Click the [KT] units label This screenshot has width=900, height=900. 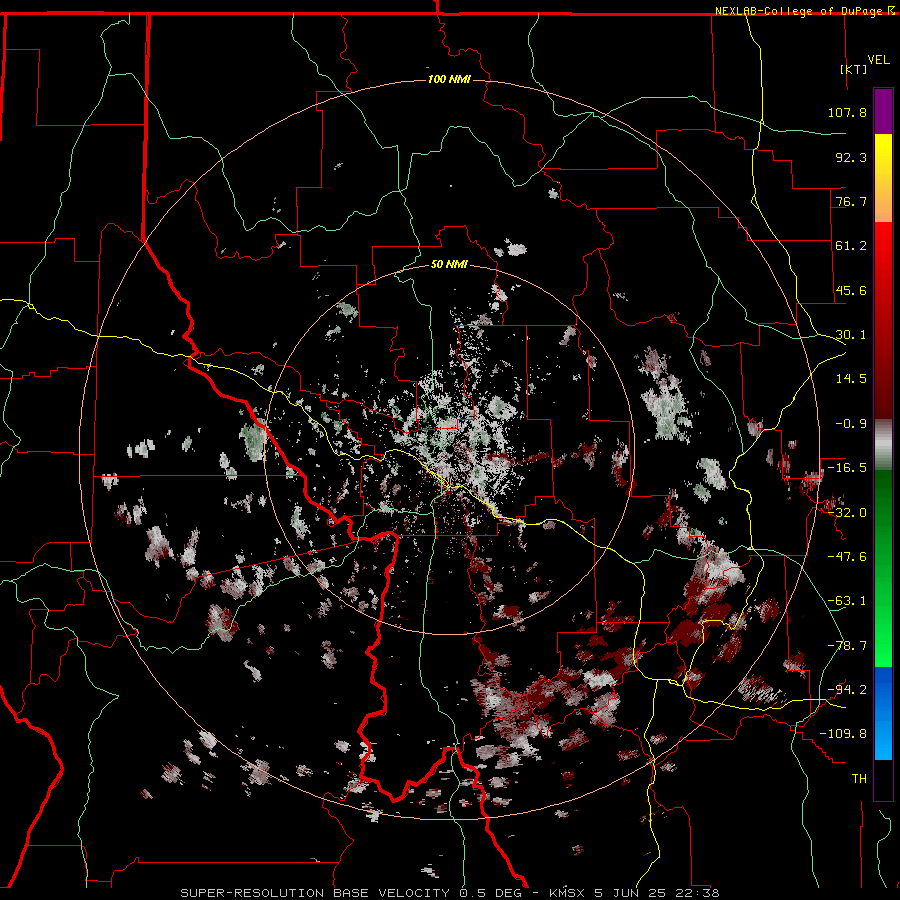point(854,69)
